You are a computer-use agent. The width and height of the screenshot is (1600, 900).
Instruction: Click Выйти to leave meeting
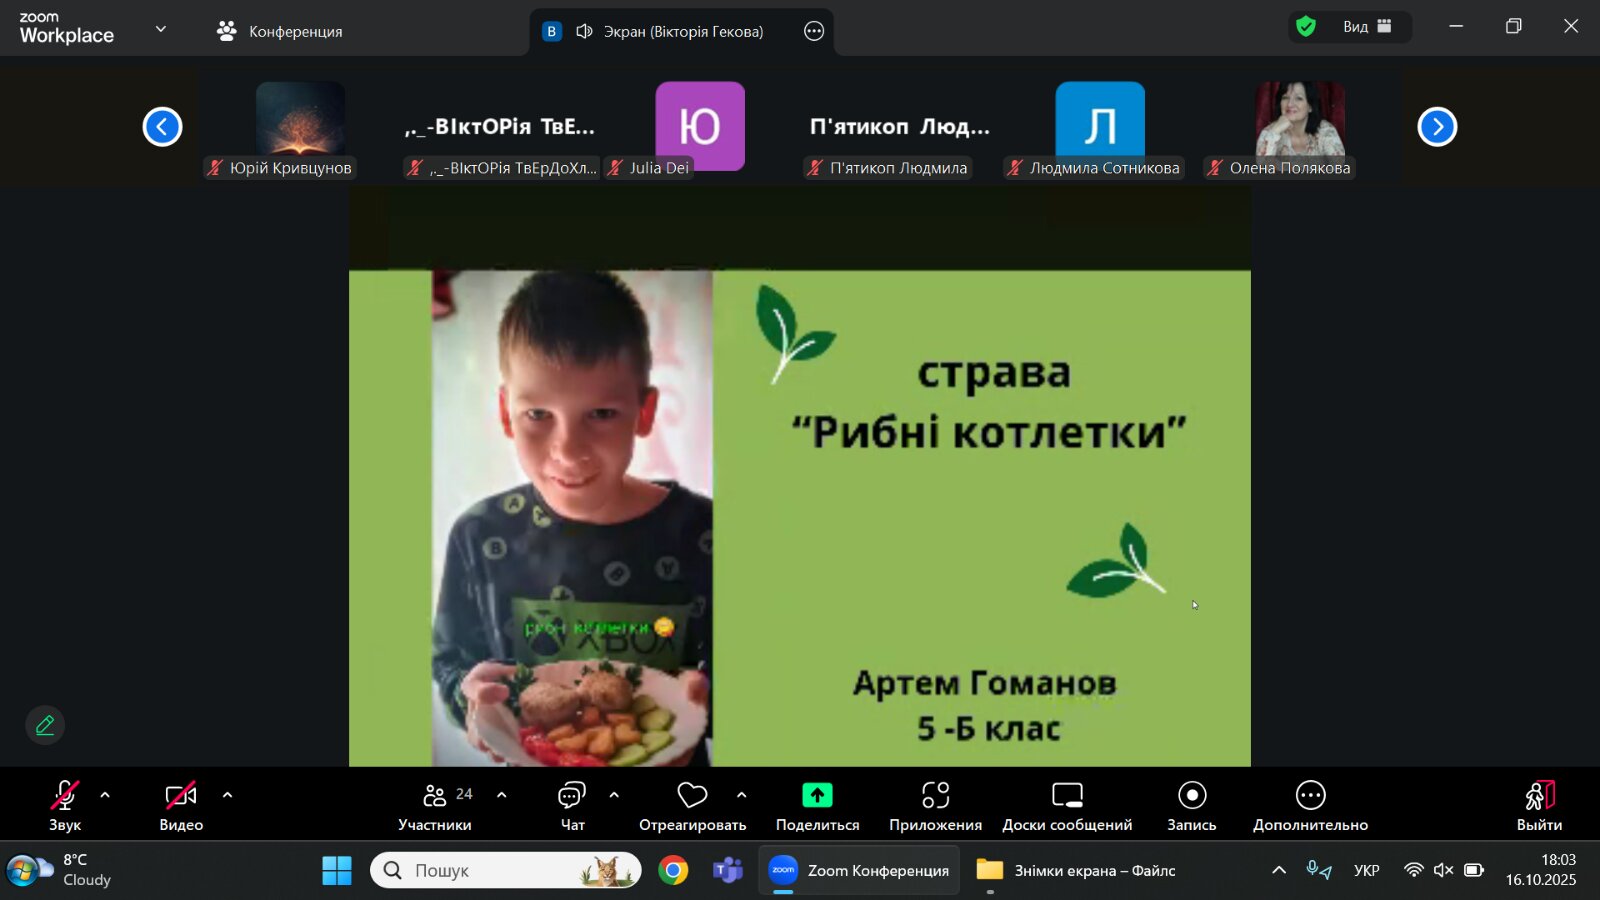point(1539,805)
